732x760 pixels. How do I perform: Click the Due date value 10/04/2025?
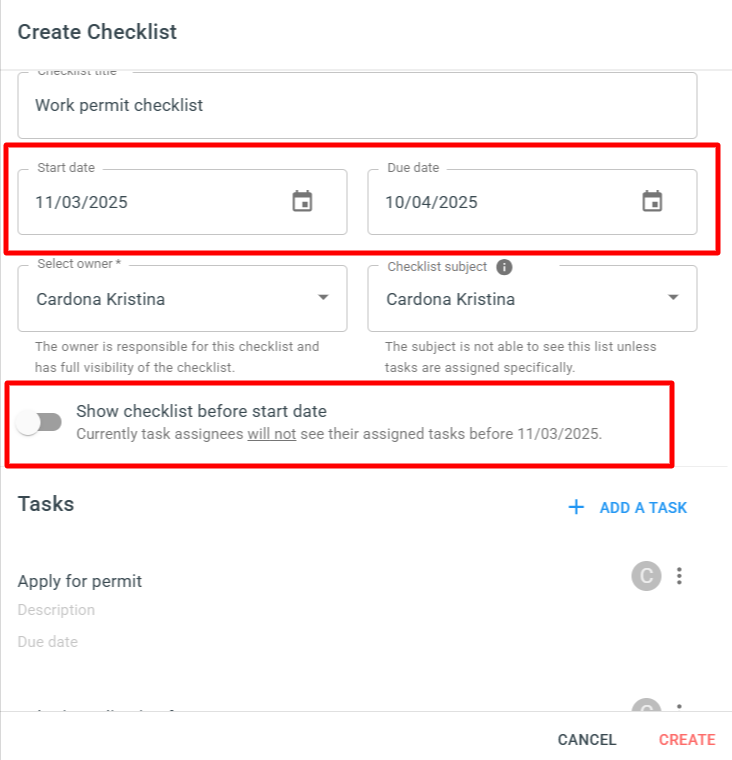[431, 202]
